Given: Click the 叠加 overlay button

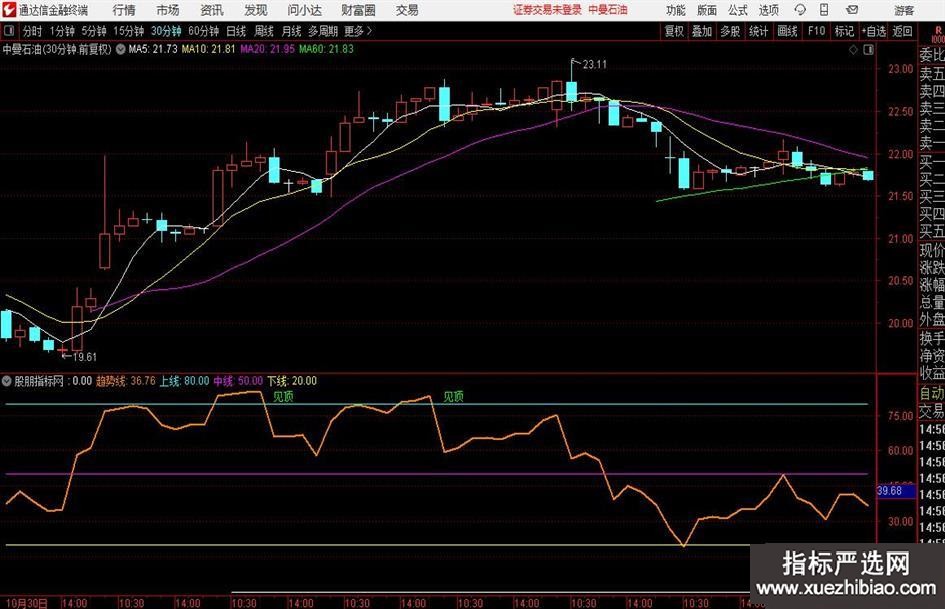Looking at the screenshot, I should coord(702,31).
